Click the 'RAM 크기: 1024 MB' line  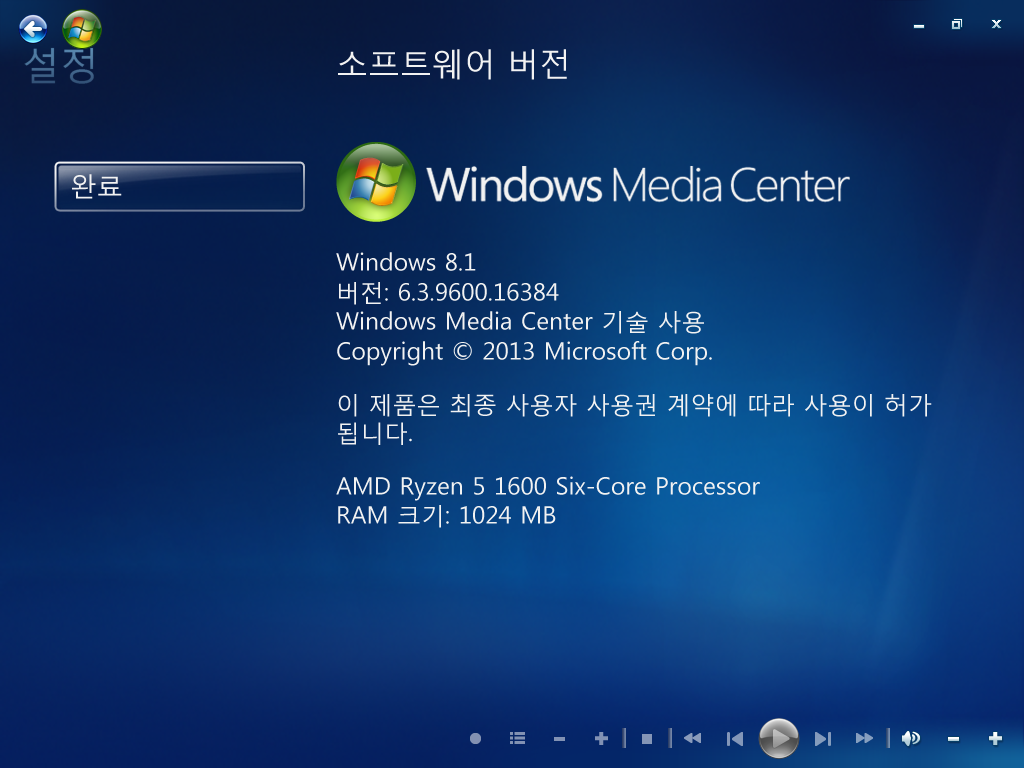click(446, 516)
